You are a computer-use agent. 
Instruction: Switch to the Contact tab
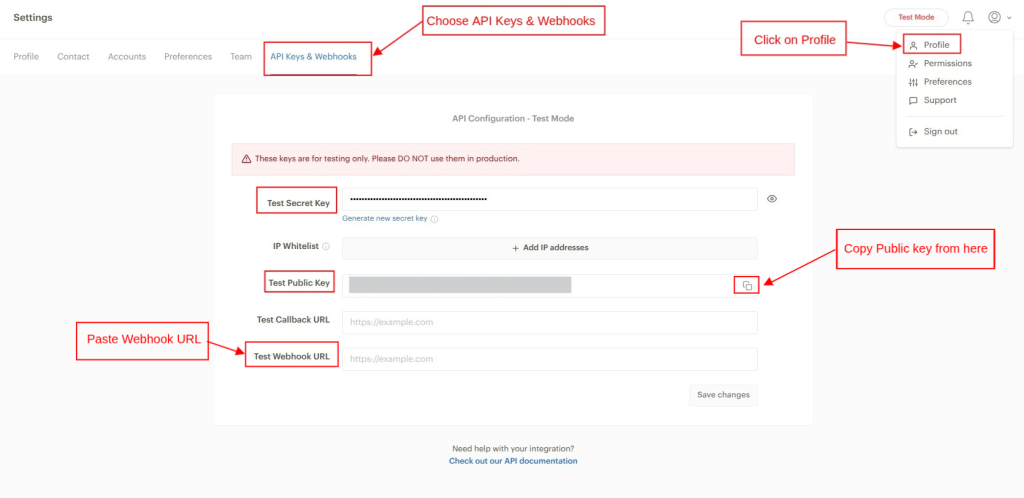(x=73, y=57)
